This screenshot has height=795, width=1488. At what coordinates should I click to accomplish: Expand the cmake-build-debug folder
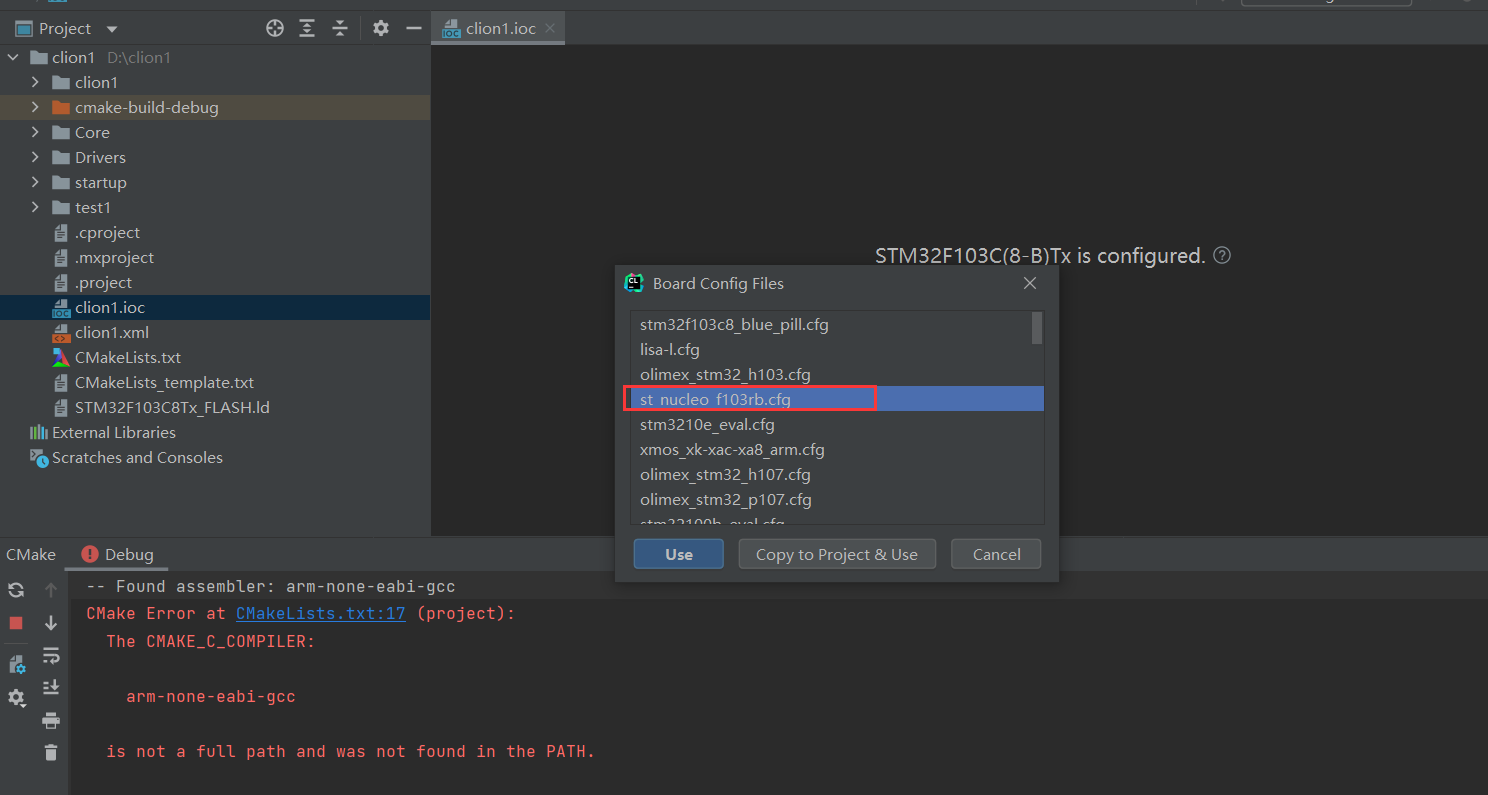pos(35,108)
